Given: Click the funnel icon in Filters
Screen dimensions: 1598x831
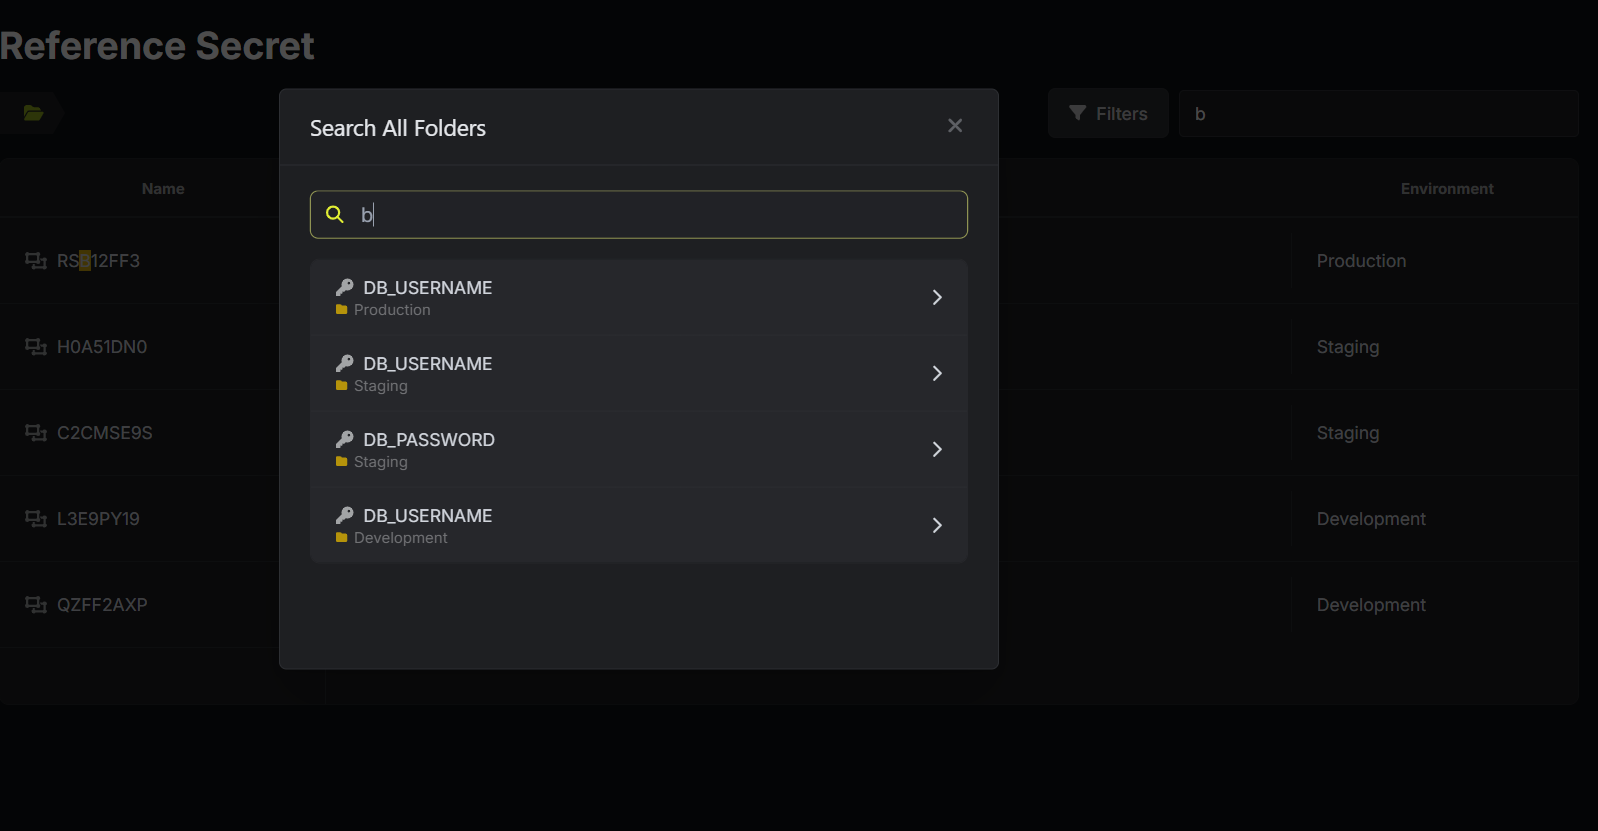Looking at the screenshot, I should [x=1077, y=113].
